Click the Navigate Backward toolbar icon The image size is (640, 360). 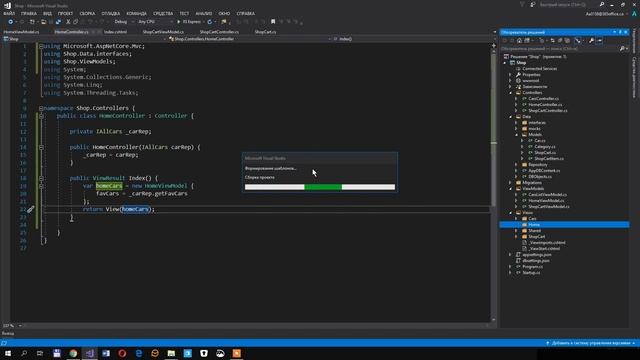10,22
